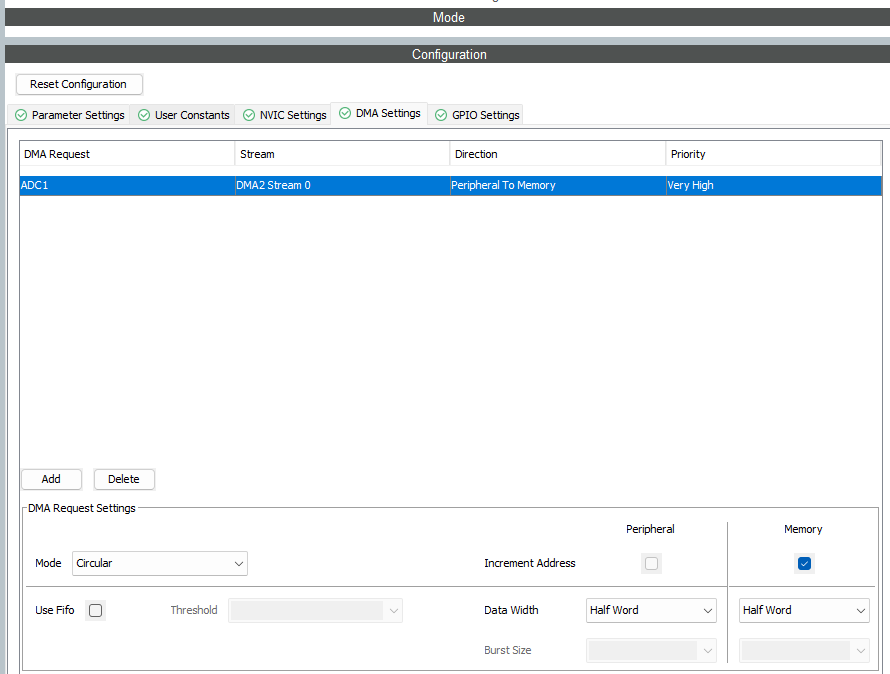Image resolution: width=890 pixels, height=674 pixels.
Task: Click the Priority column header
Action: 773,154
